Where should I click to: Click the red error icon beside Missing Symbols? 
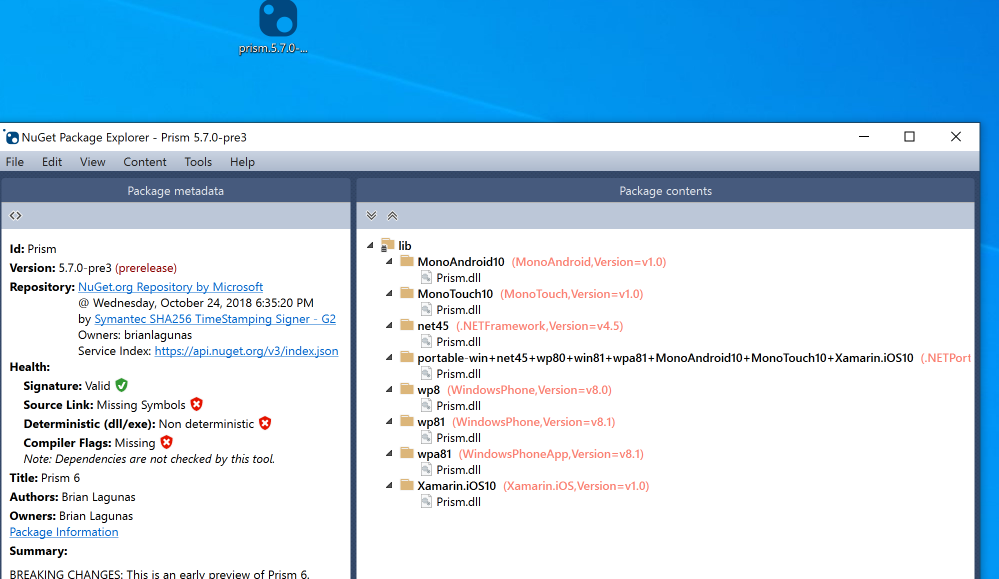click(196, 403)
